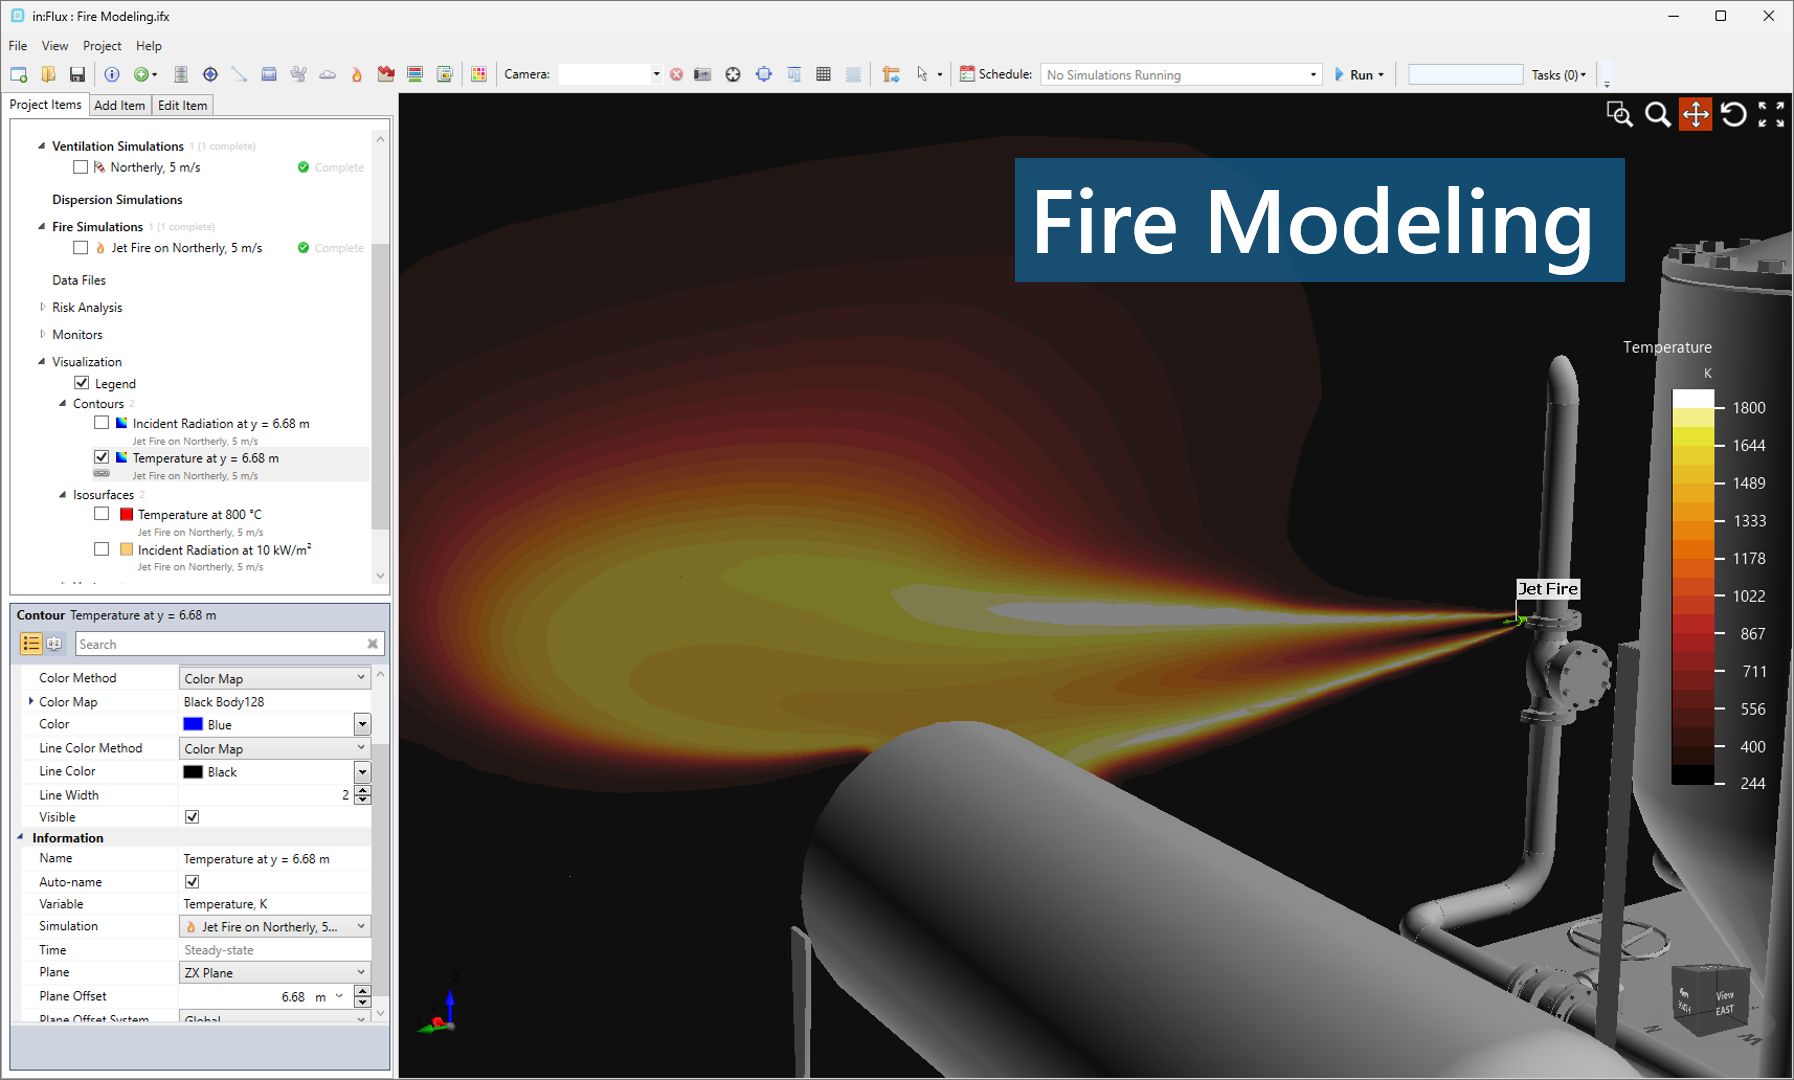
Task: Open the Simulation property dropdown
Action: 275,927
